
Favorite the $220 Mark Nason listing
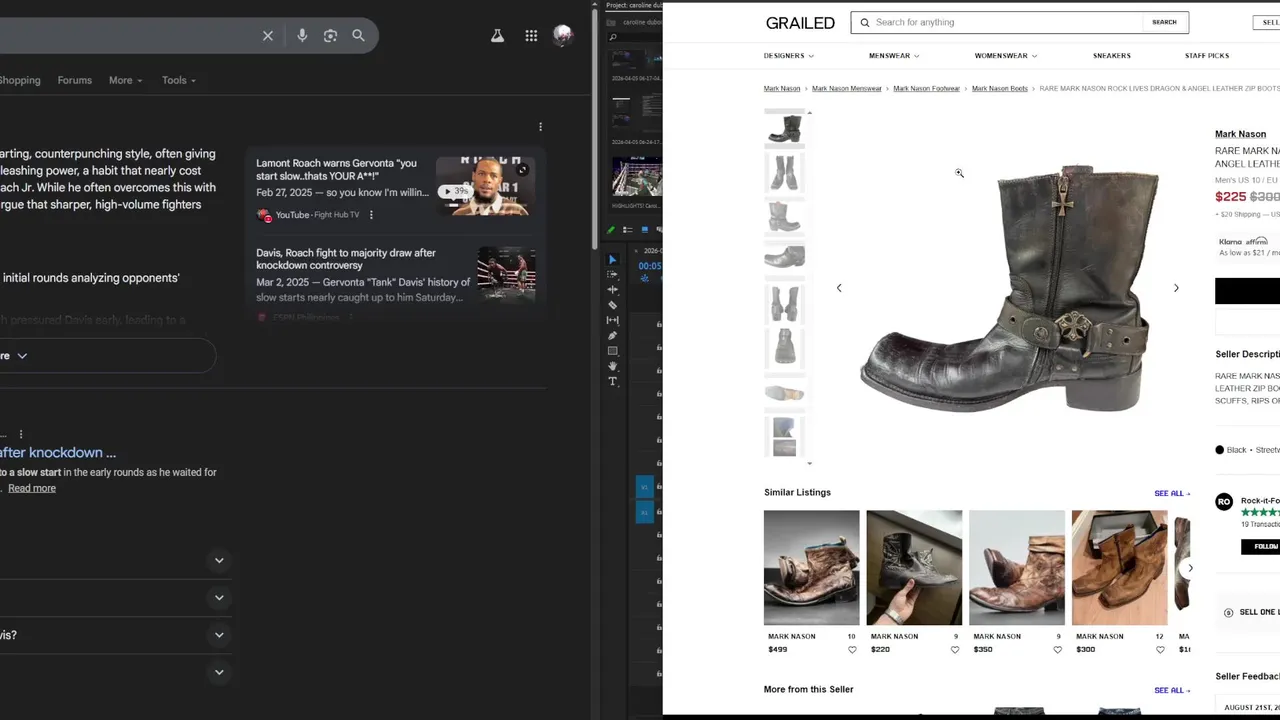[955, 650]
